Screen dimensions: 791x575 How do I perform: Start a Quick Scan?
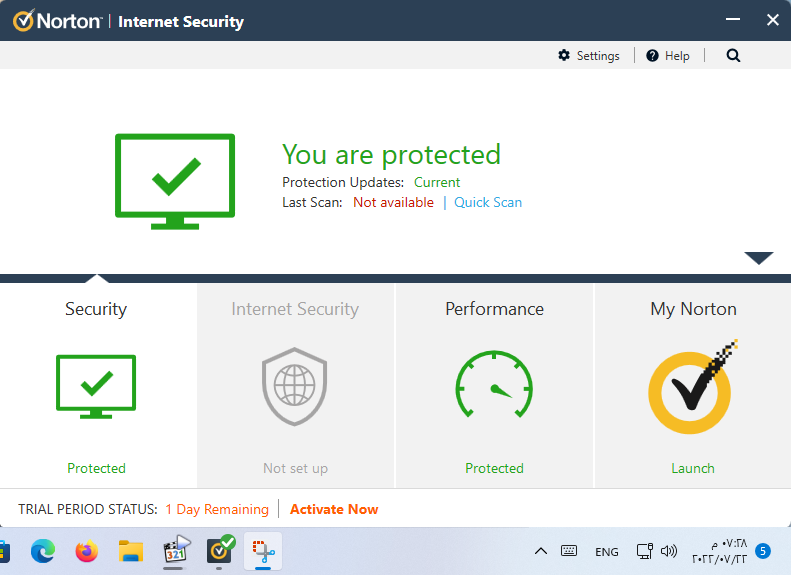[x=488, y=202]
